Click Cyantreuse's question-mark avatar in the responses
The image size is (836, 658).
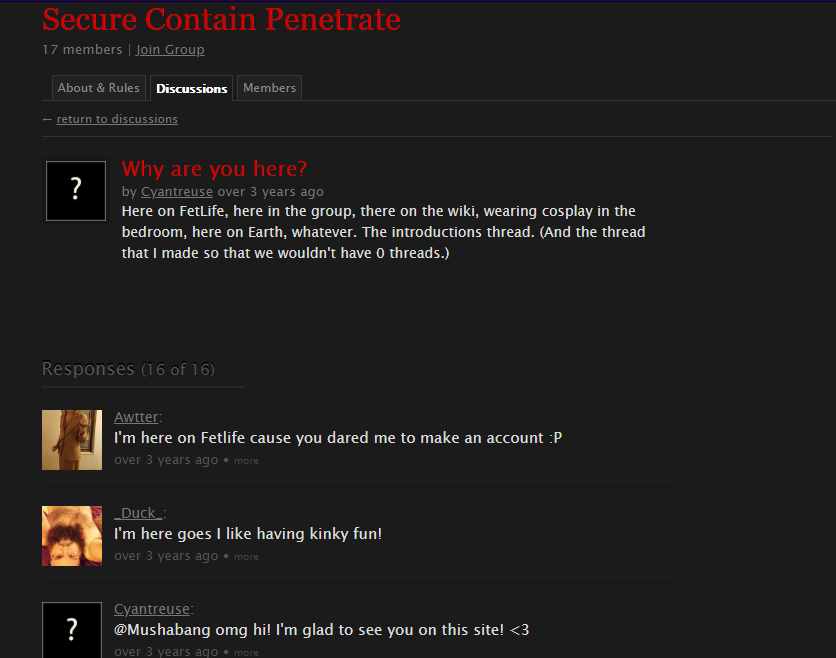[x=72, y=630]
